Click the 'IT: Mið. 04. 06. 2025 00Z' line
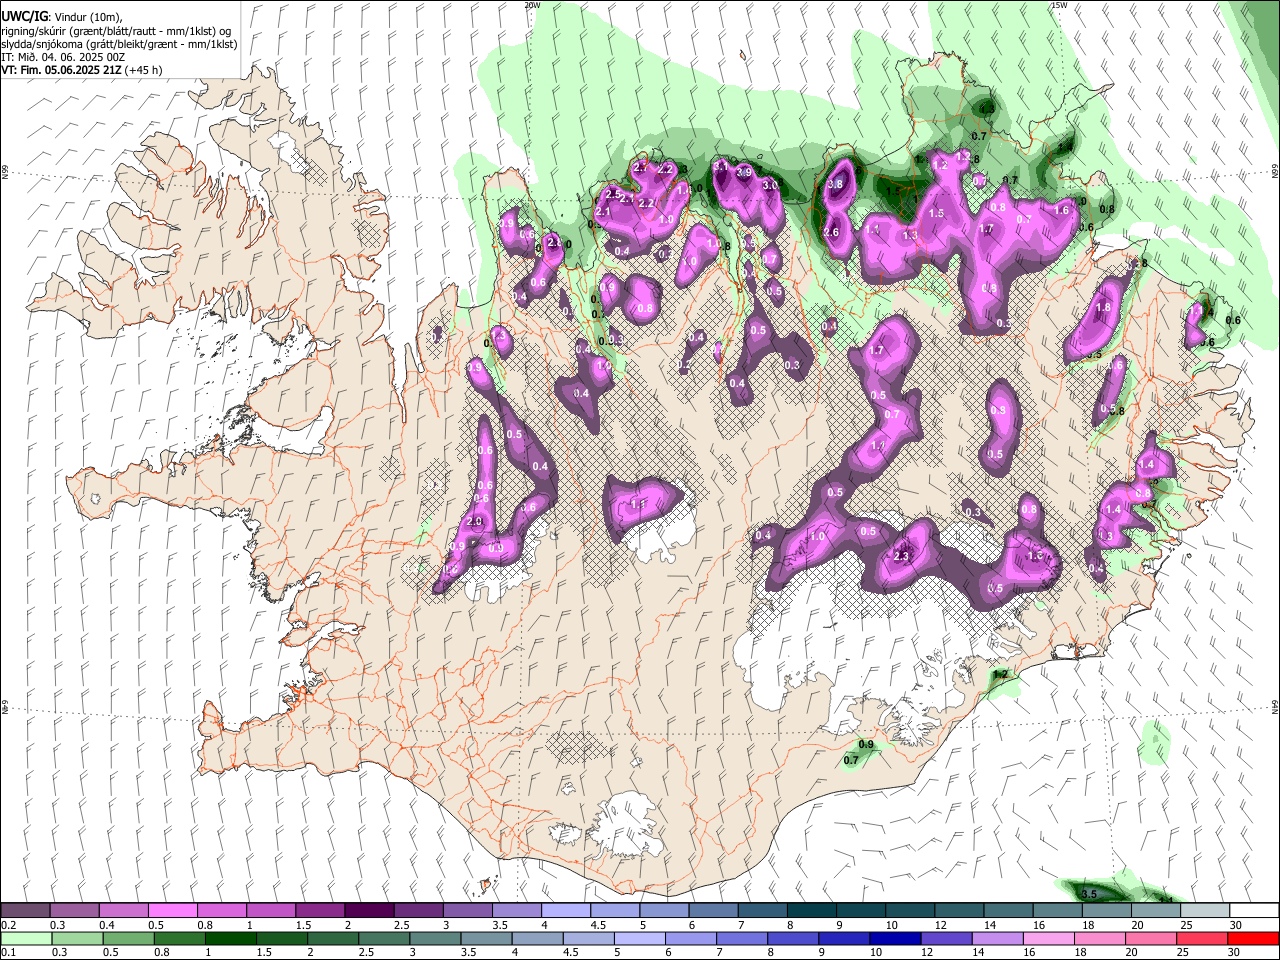 tap(63, 57)
